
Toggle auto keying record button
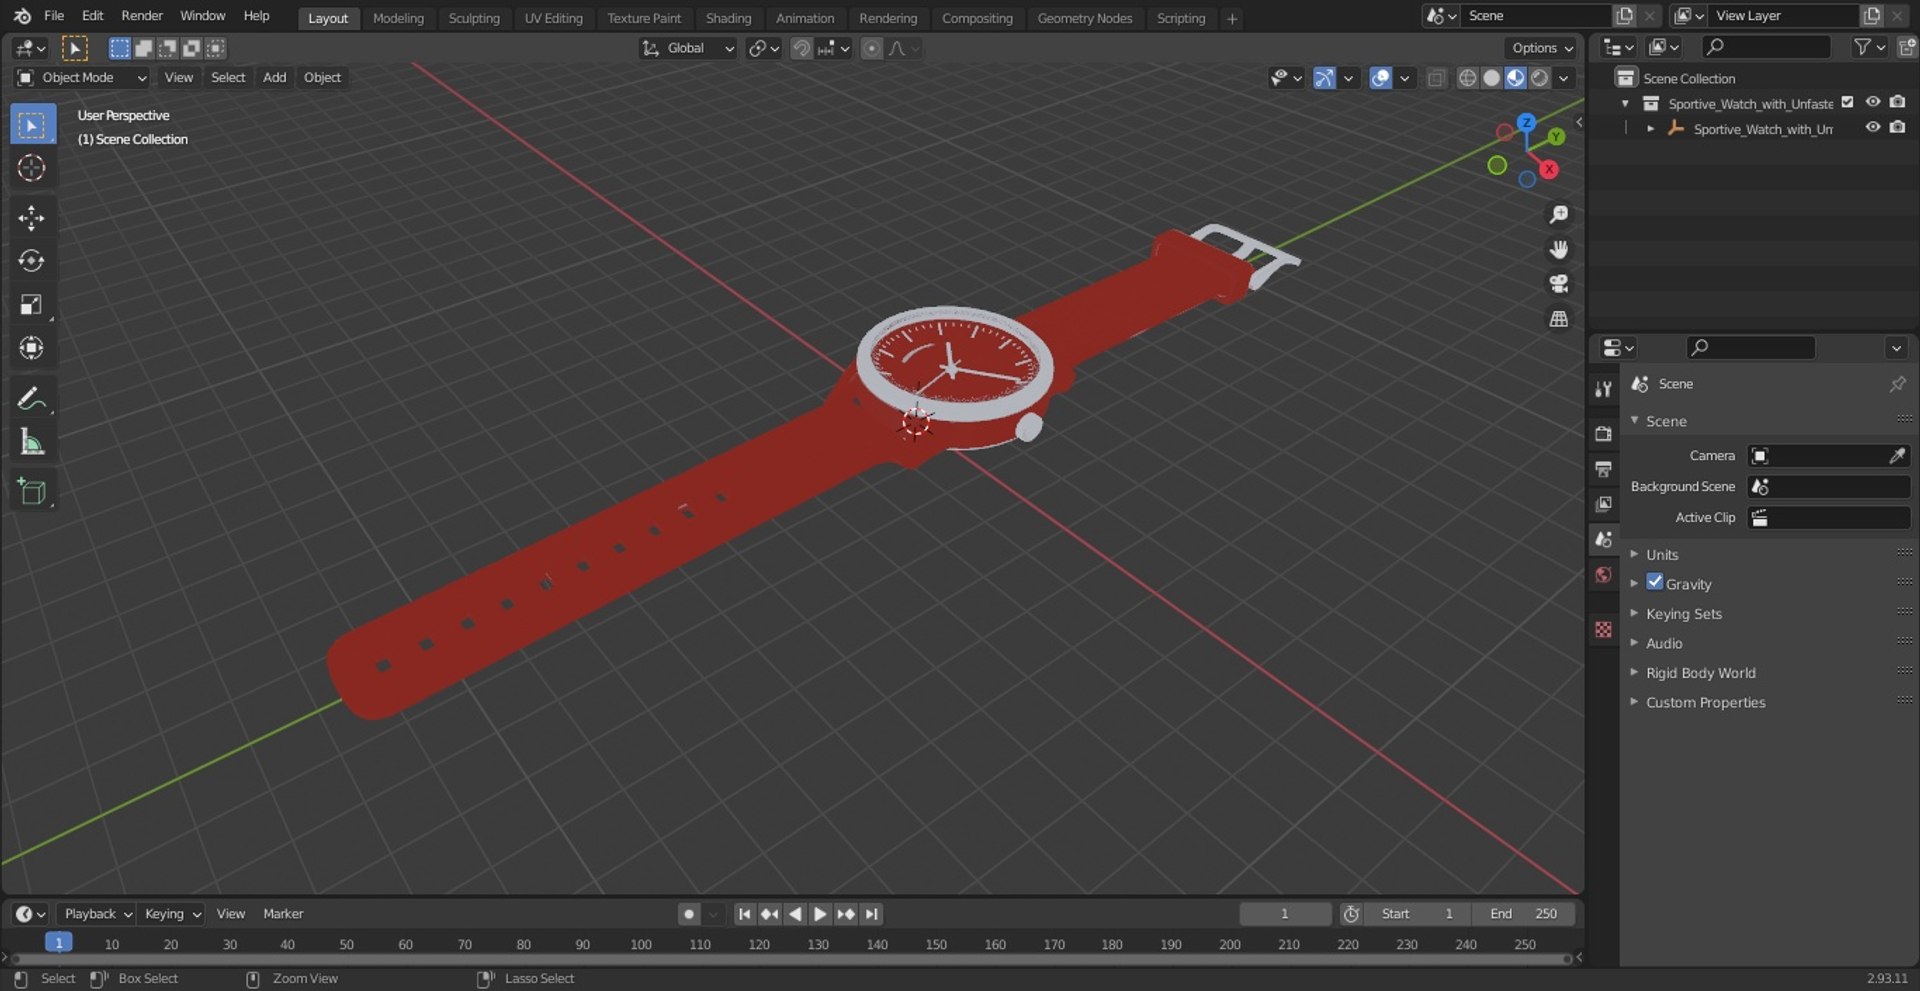(689, 914)
